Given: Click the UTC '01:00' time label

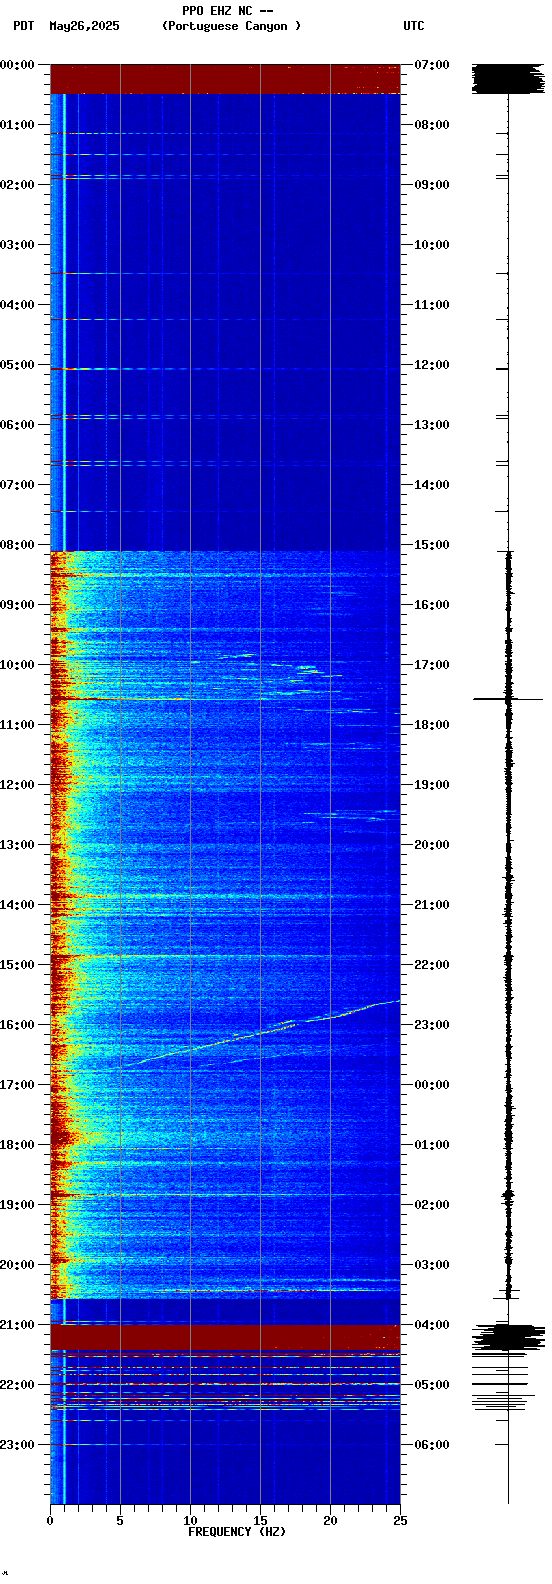Looking at the screenshot, I should pos(432,1145).
